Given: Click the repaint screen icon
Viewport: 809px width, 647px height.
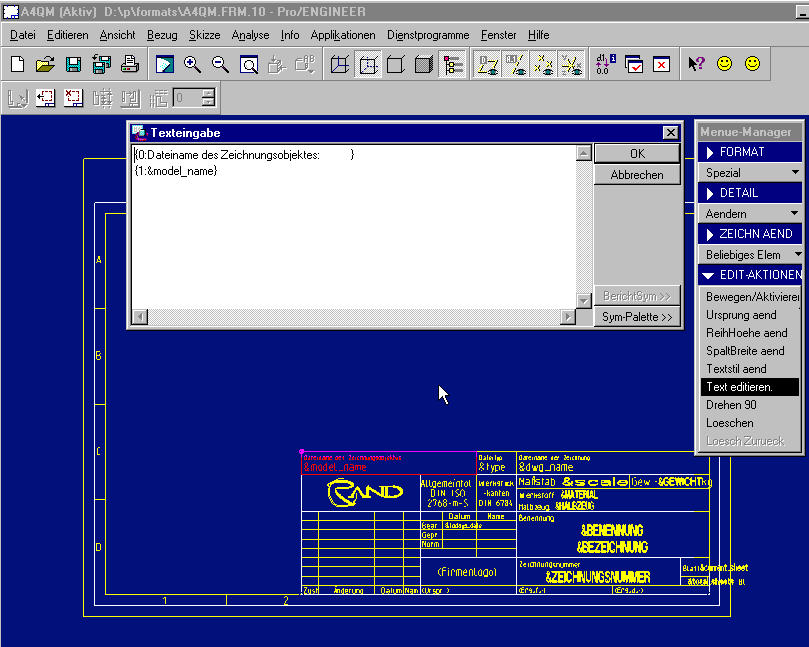Looking at the screenshot, I should click(165, 64).
